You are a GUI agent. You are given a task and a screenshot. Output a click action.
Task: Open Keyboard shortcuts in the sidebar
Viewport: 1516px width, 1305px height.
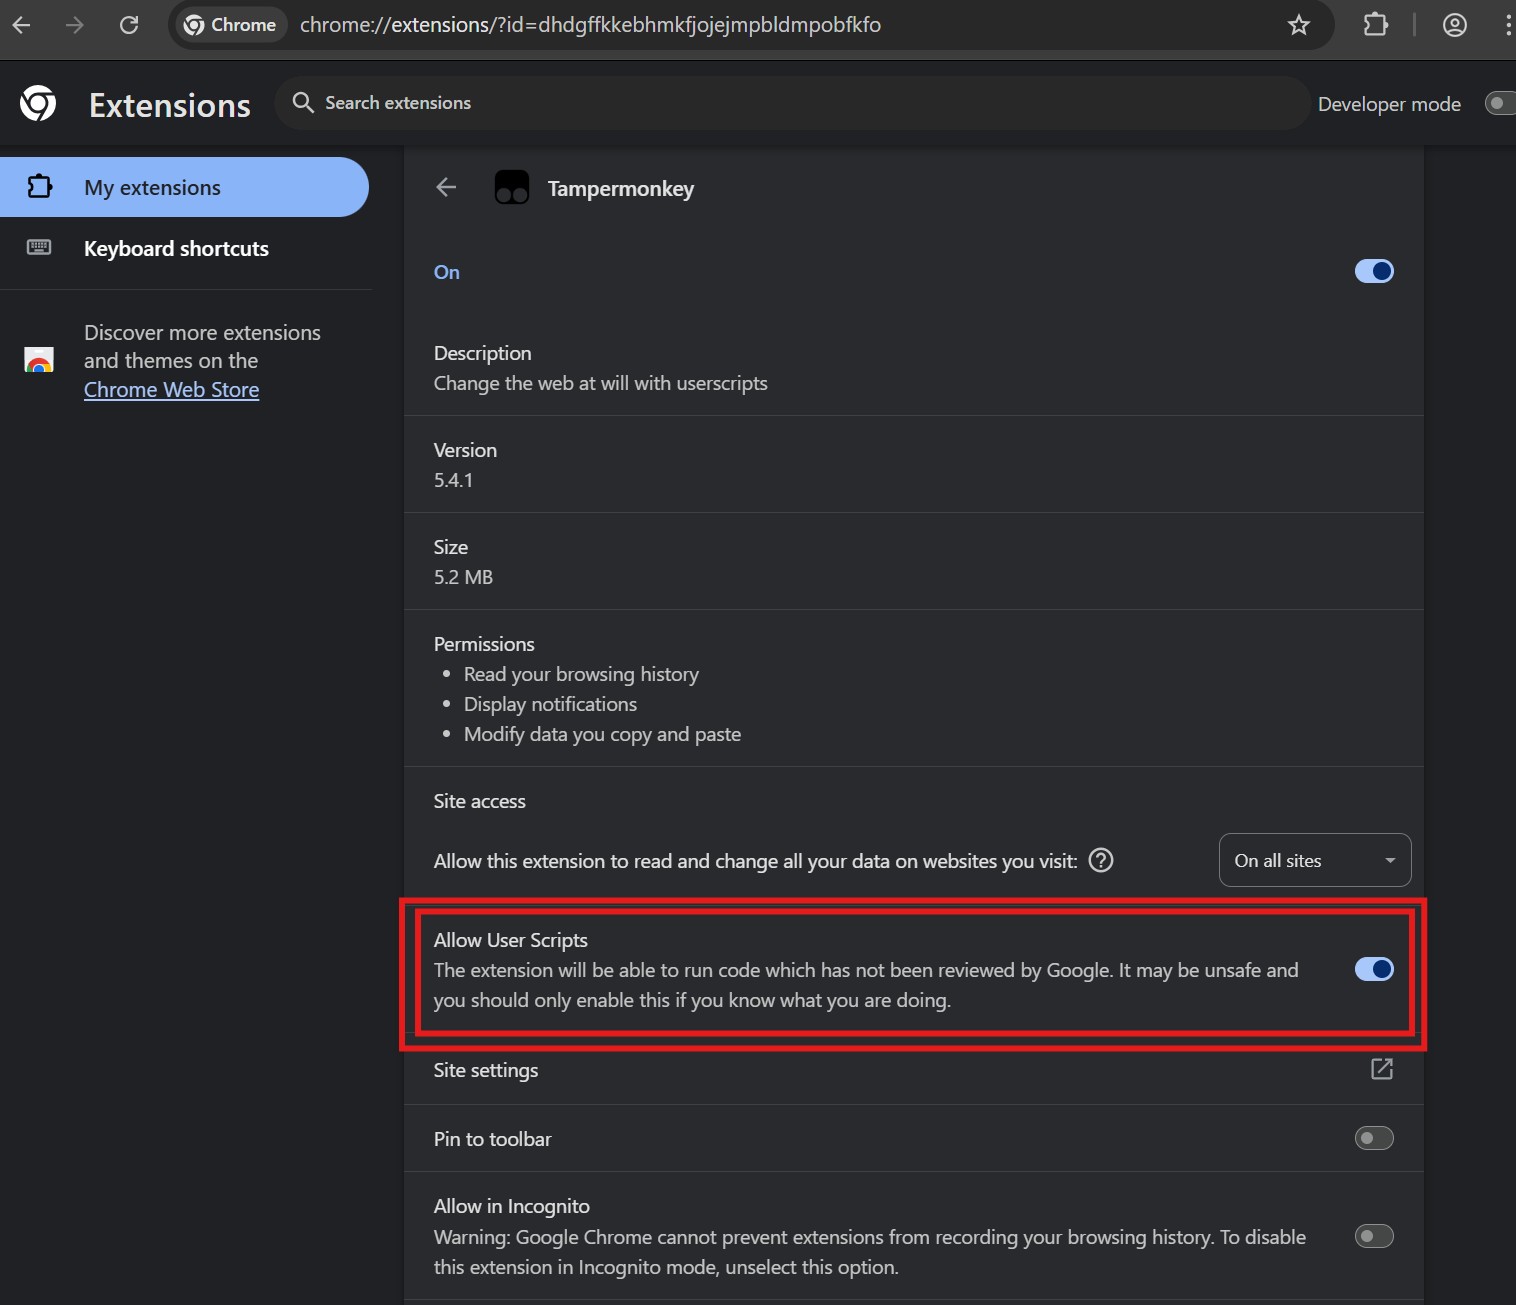176,248
